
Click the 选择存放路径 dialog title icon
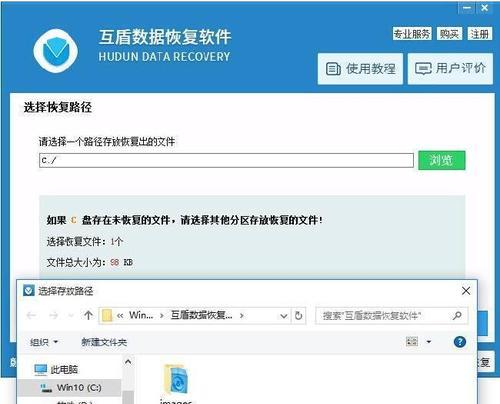pyautogui.click(x=29, y=291)
